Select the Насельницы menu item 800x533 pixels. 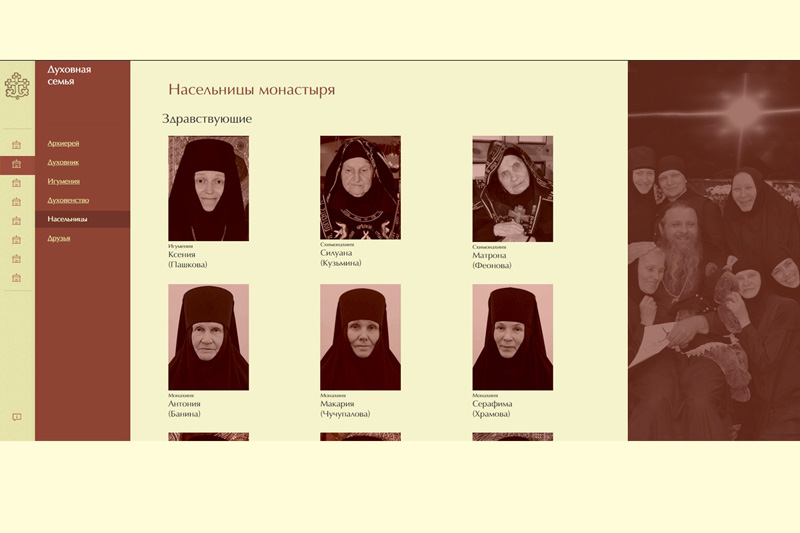pyautogui.click(x=68, y=219)
